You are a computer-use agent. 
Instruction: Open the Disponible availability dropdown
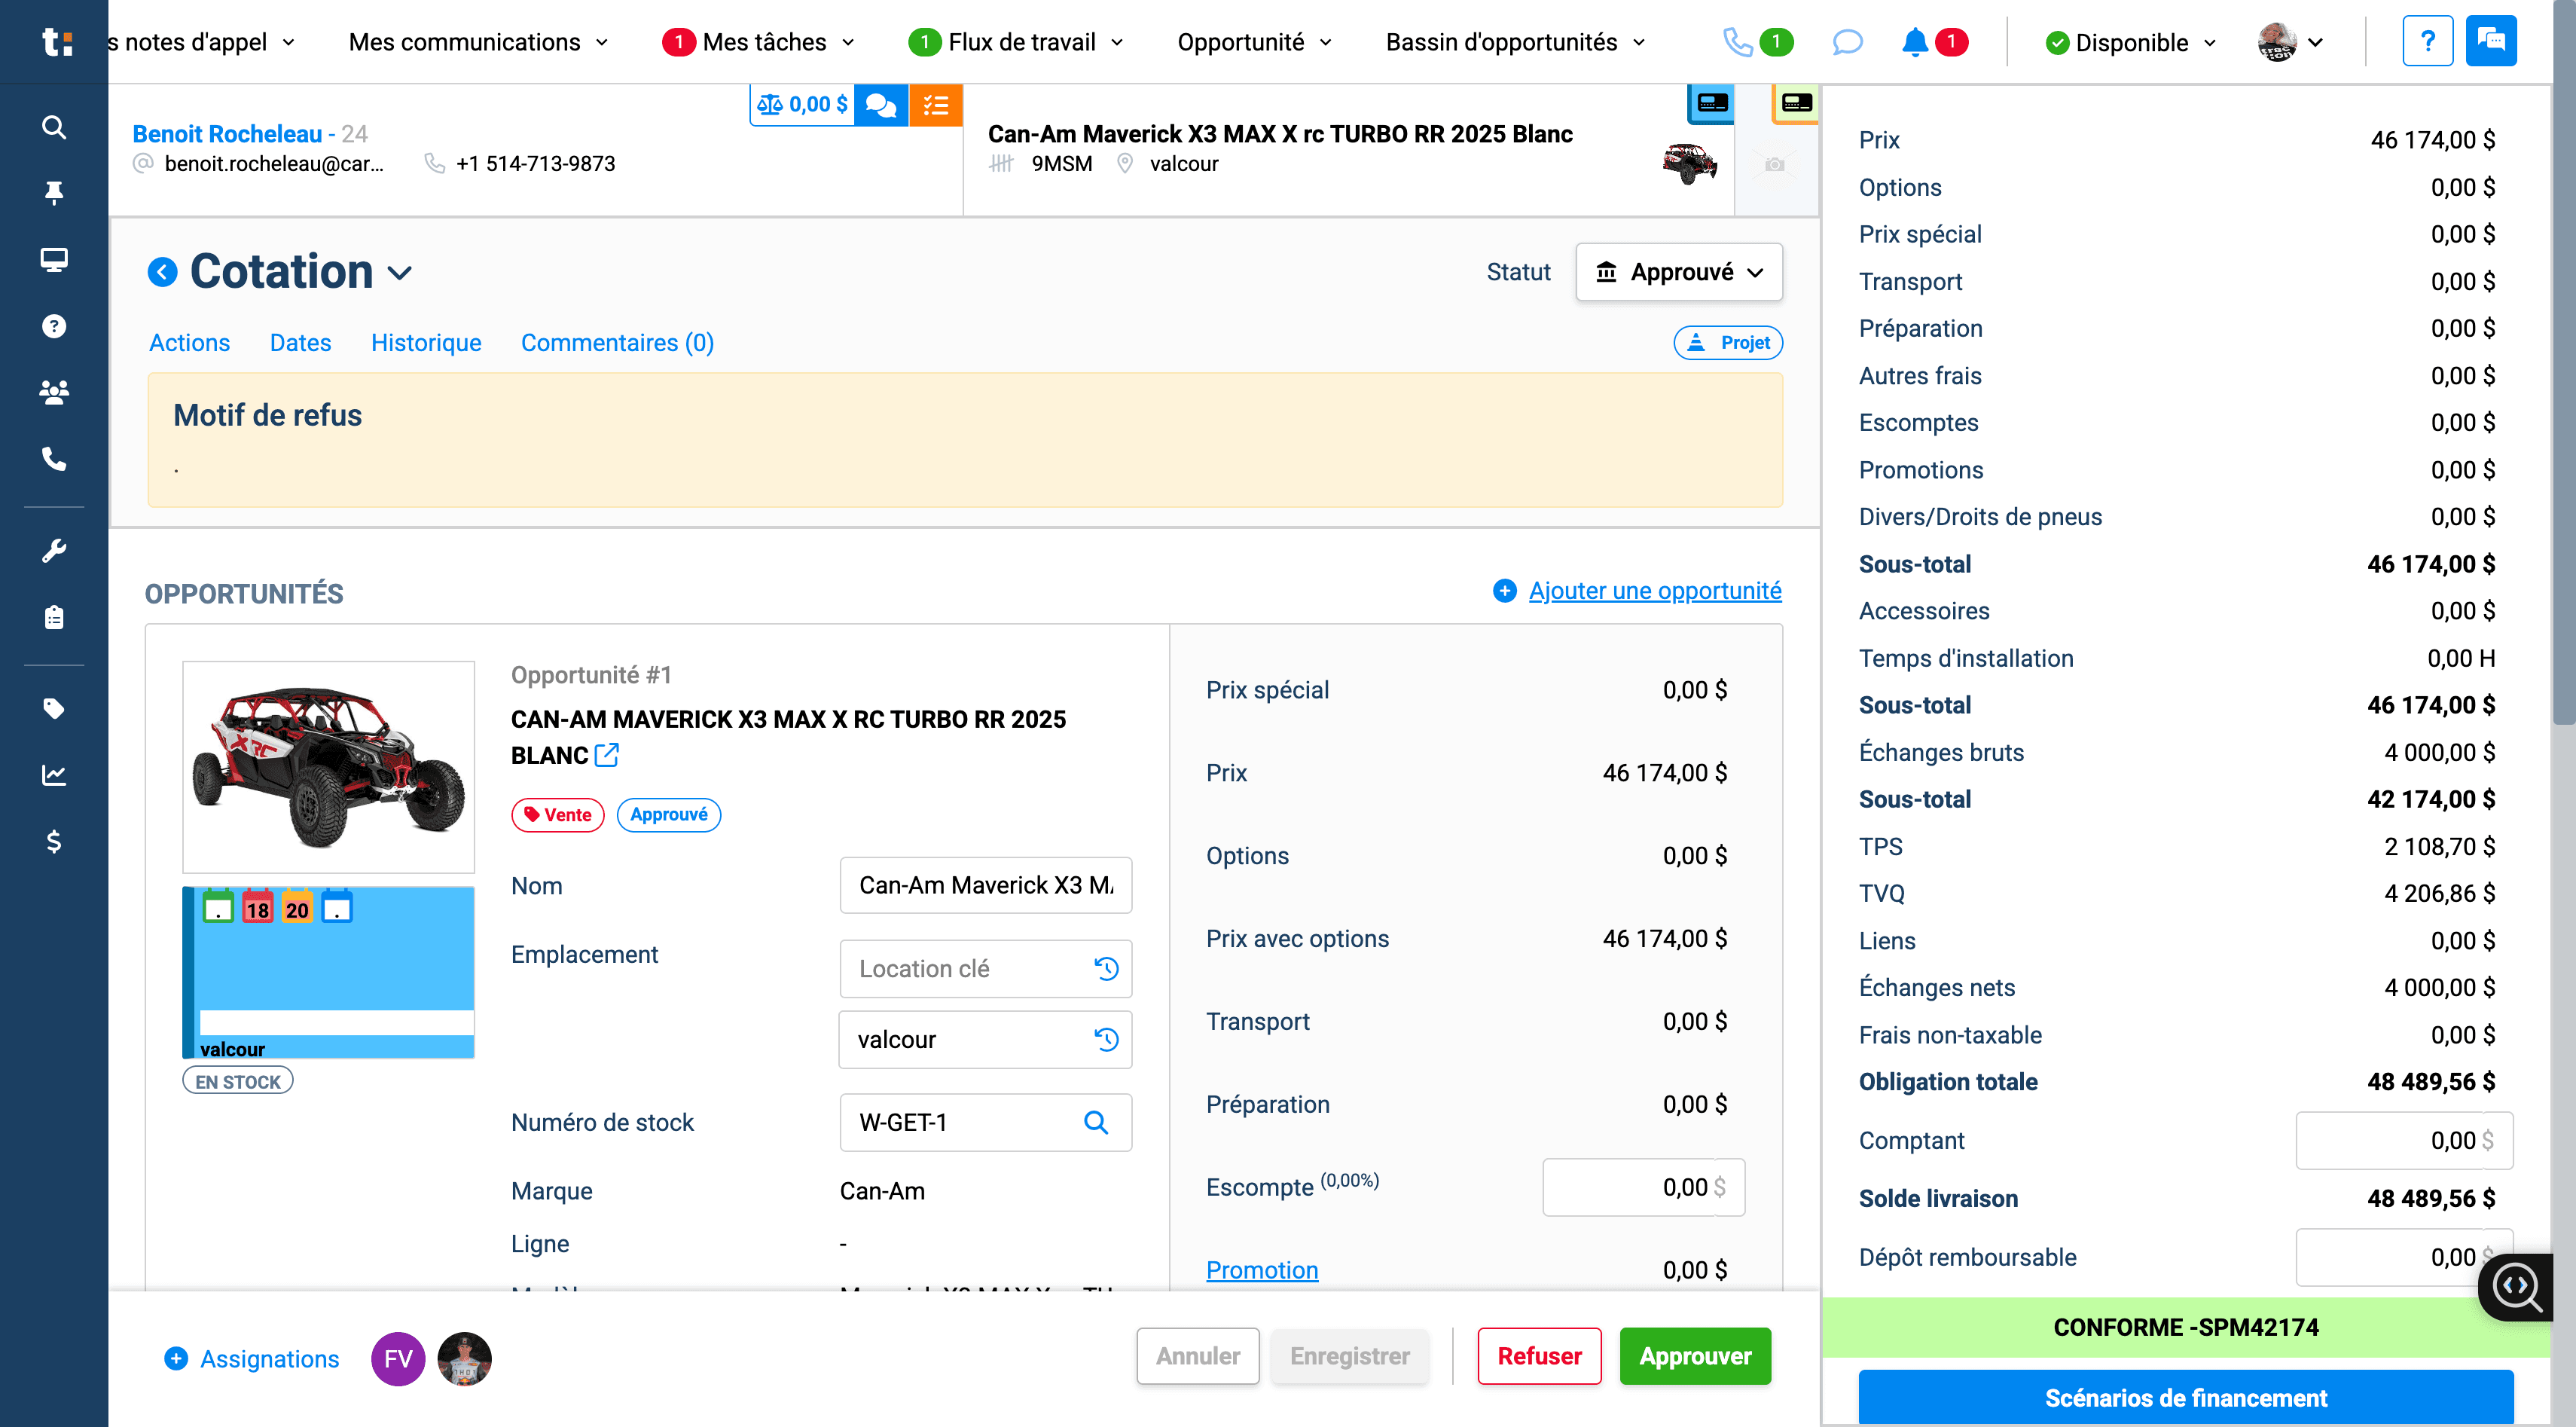pos(2130,42)
